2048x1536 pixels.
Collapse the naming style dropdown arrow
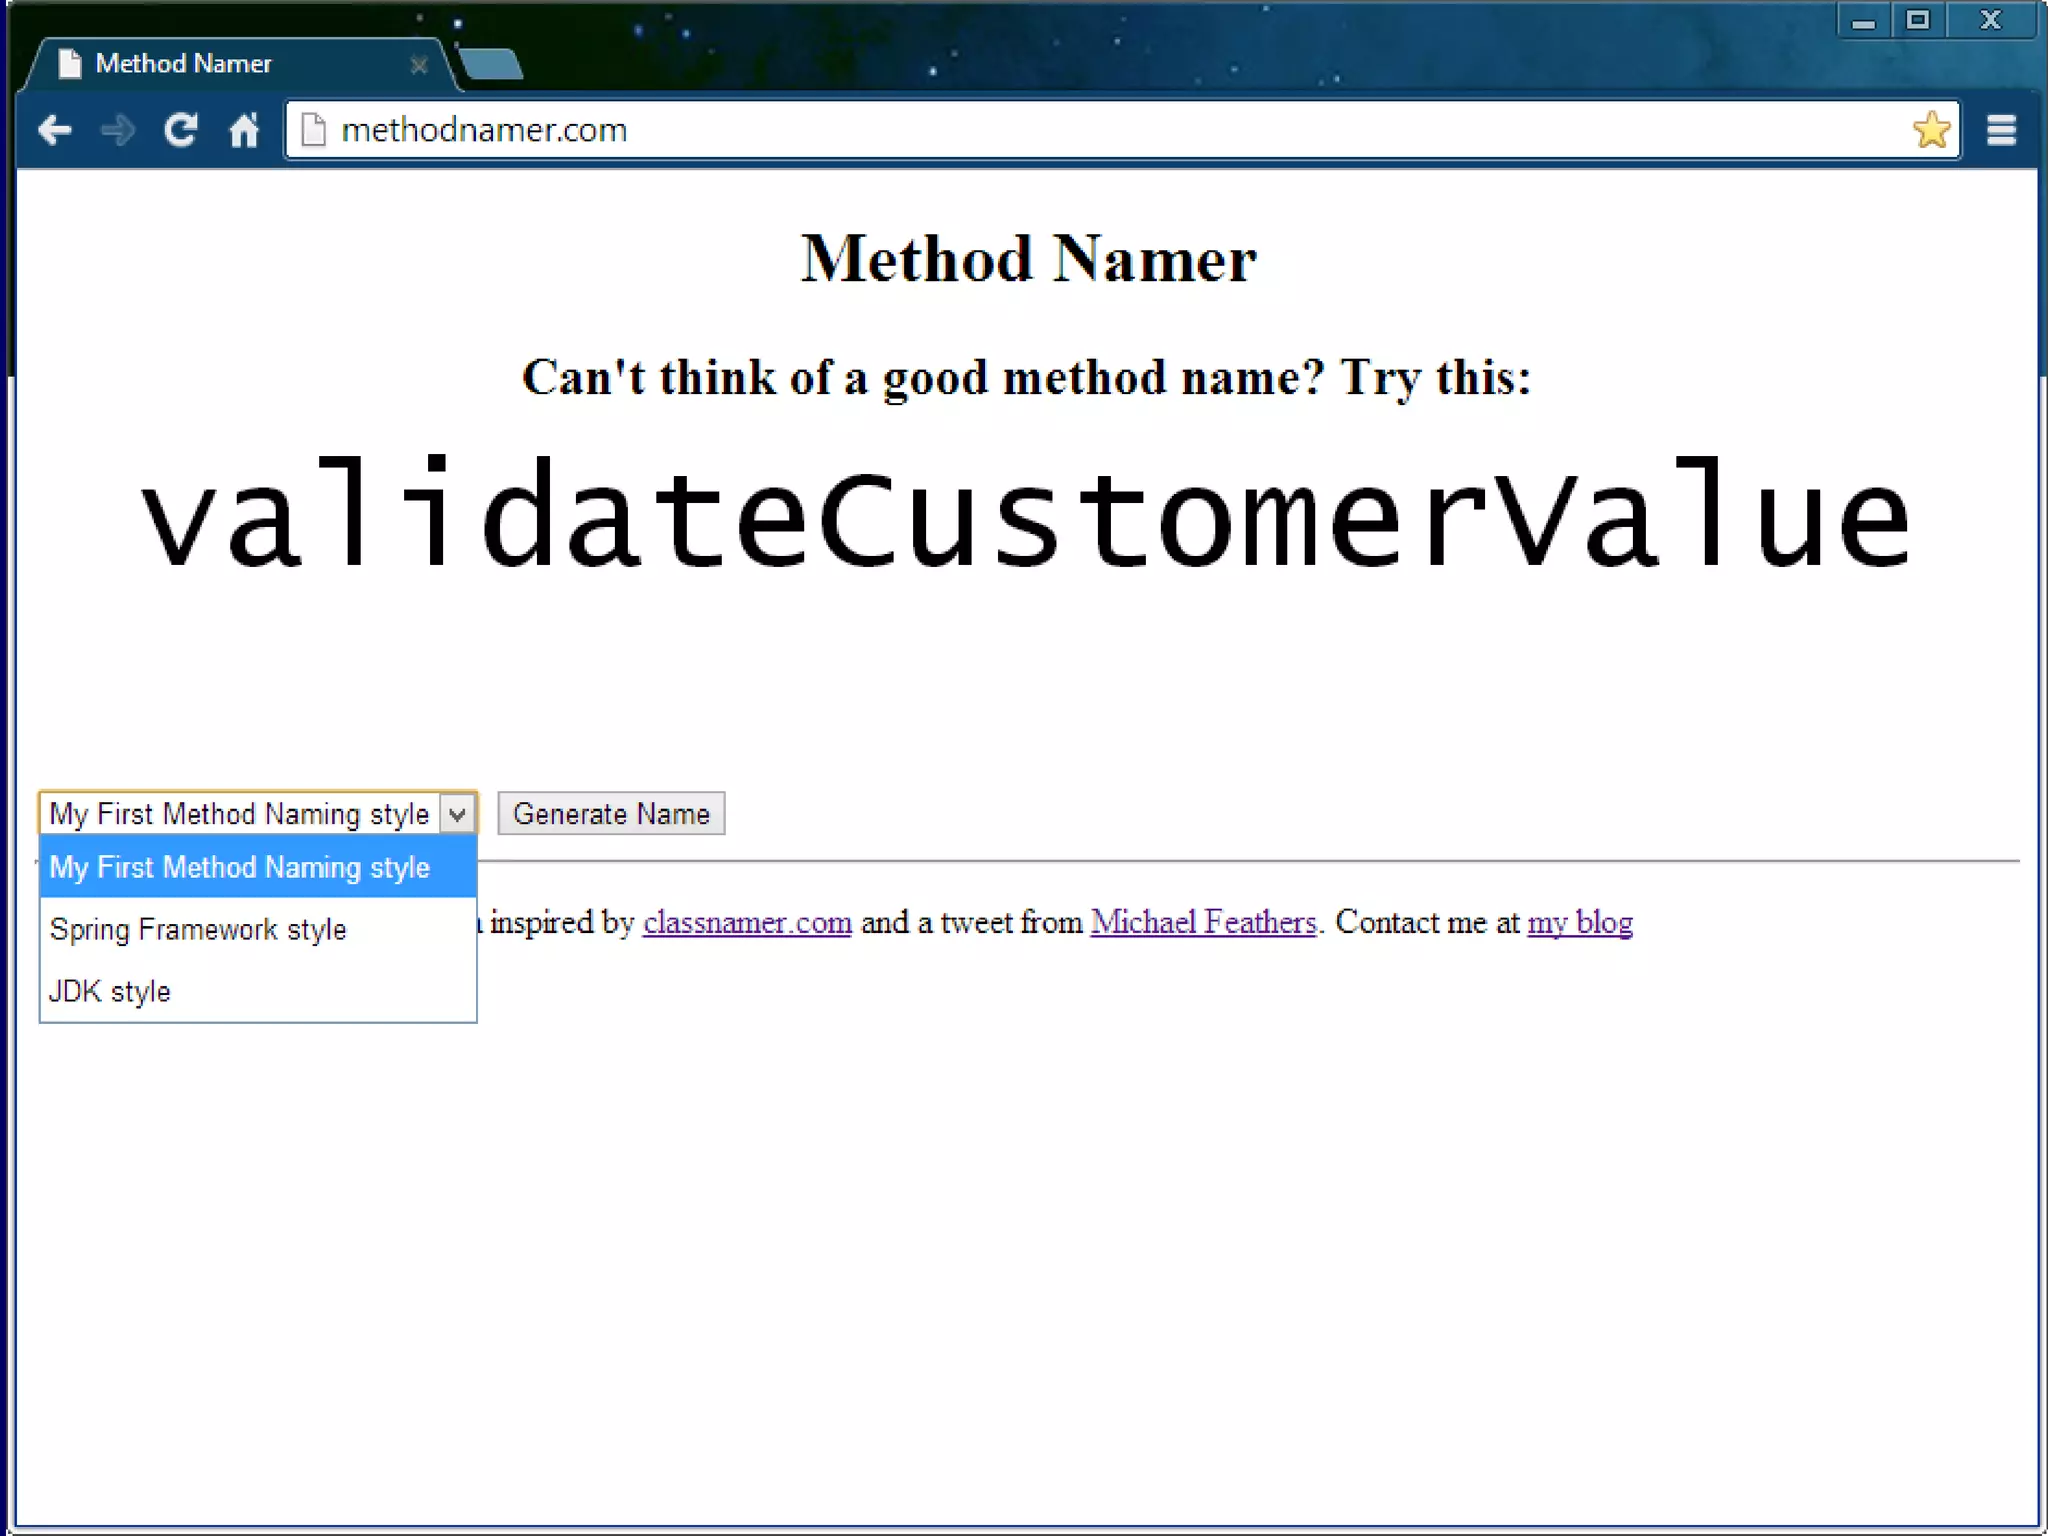click(x=457, y=814)
